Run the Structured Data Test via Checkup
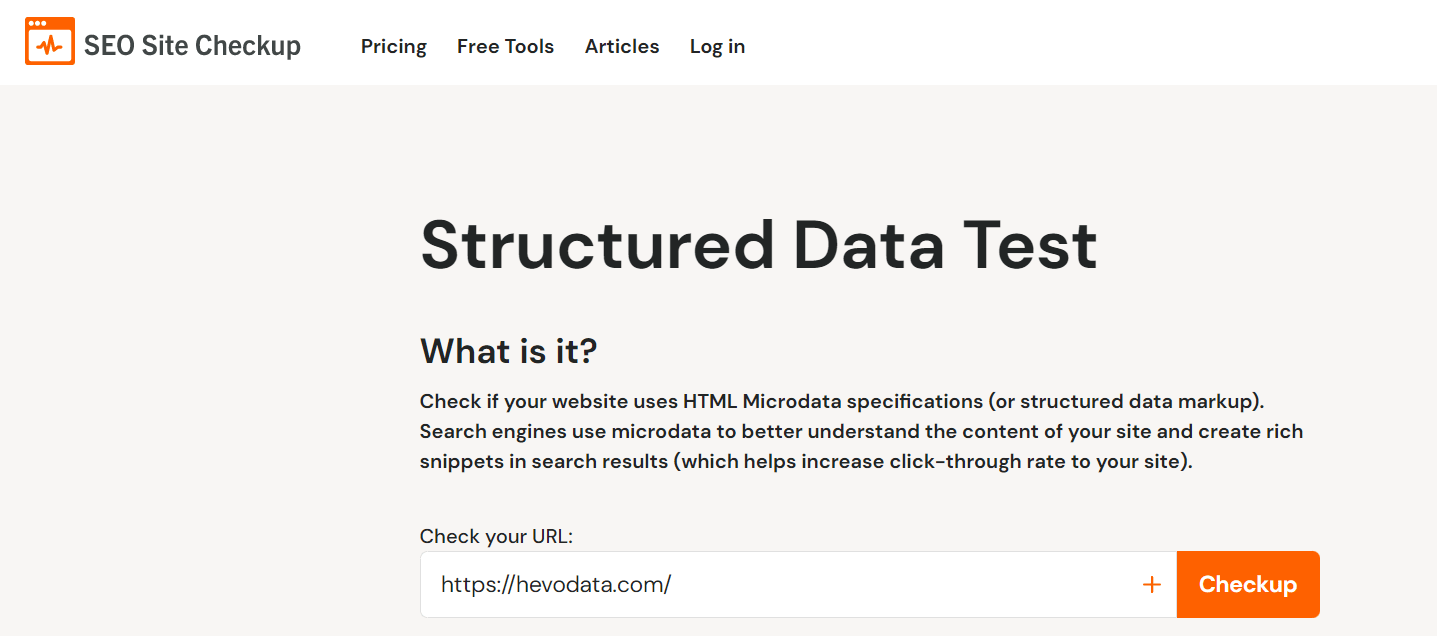 click(1248, 584)
